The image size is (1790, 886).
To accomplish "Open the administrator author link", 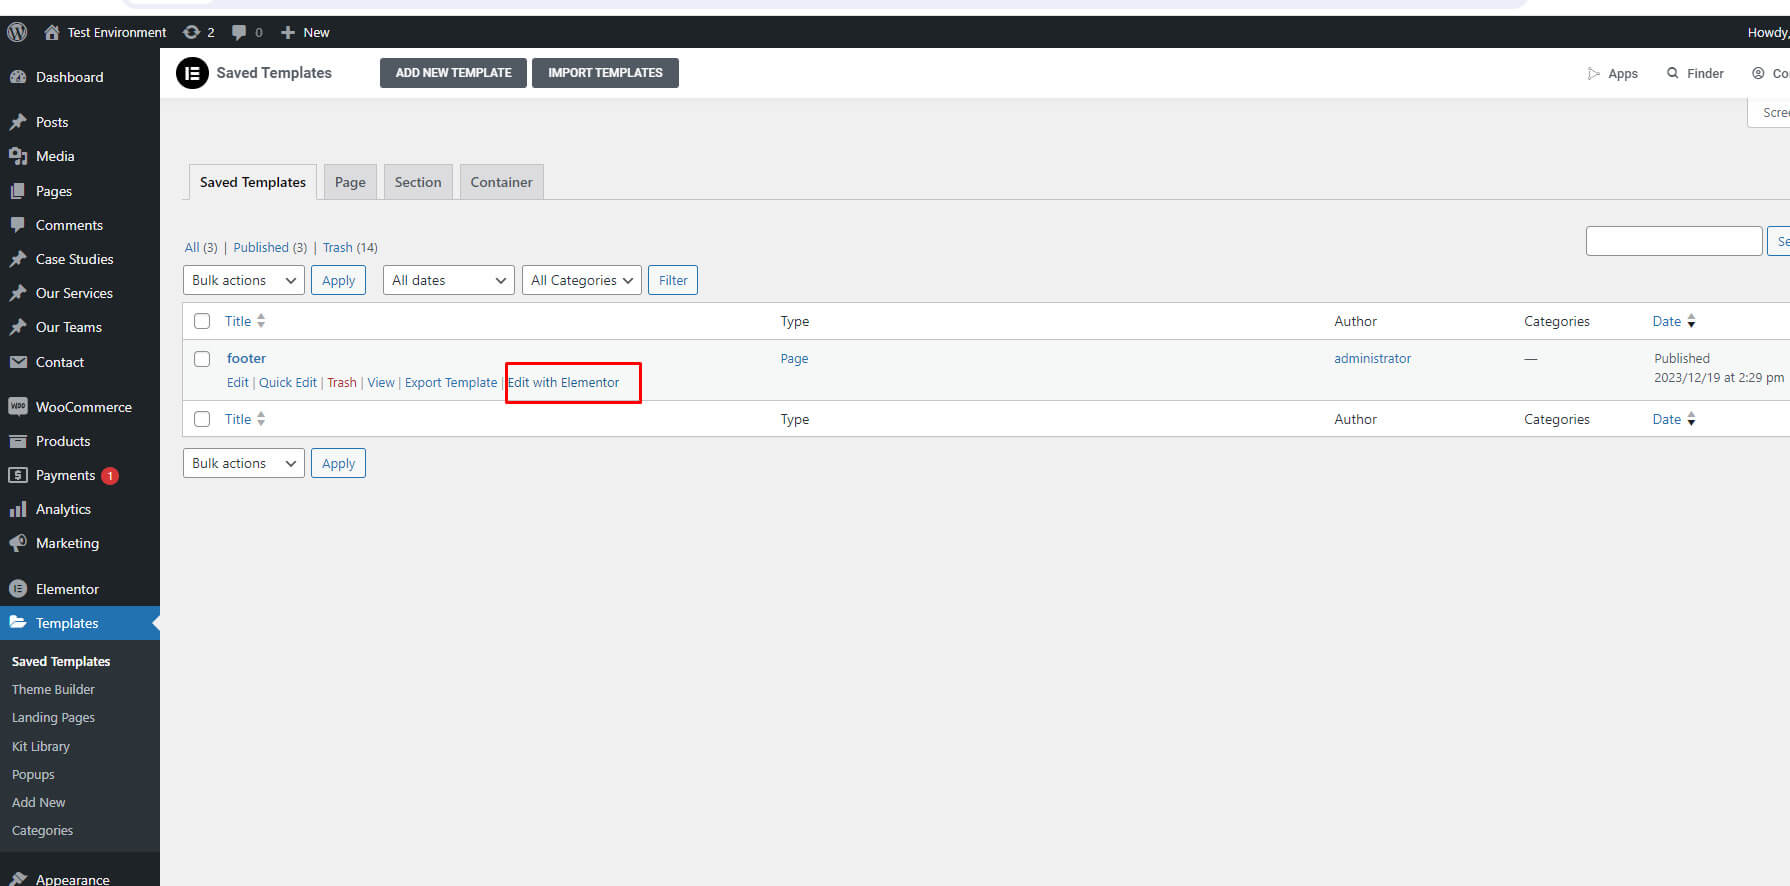I will click(x=1372, y=358).
